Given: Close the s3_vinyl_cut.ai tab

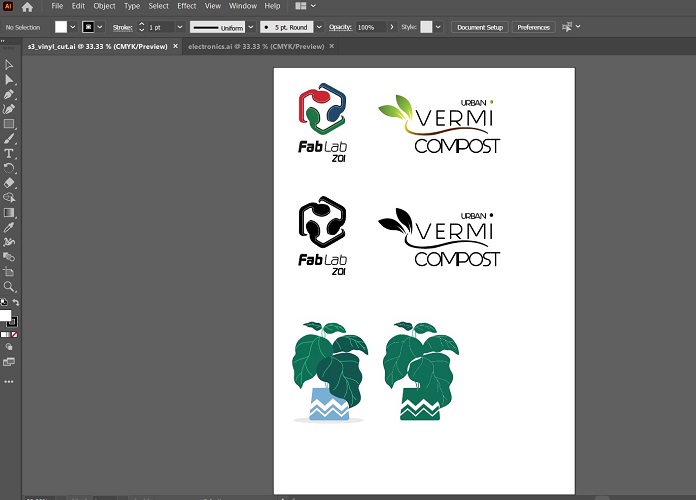Looking at the screenshot, I should 175,46.
